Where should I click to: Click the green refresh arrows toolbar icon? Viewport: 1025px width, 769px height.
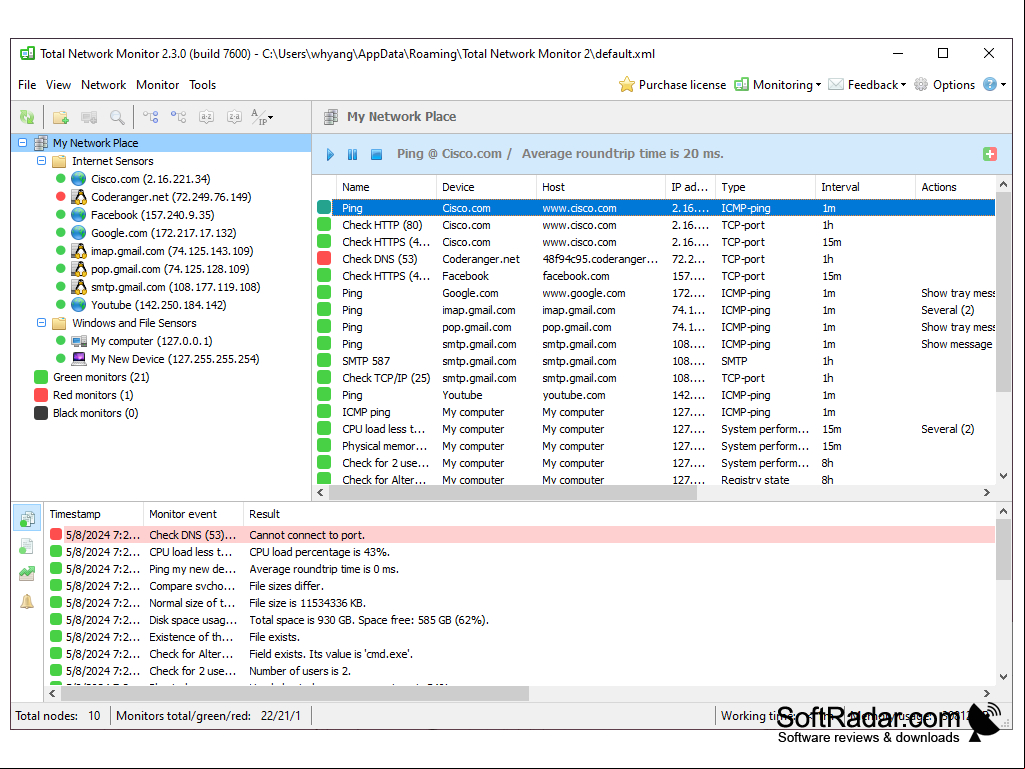(27, 117)
